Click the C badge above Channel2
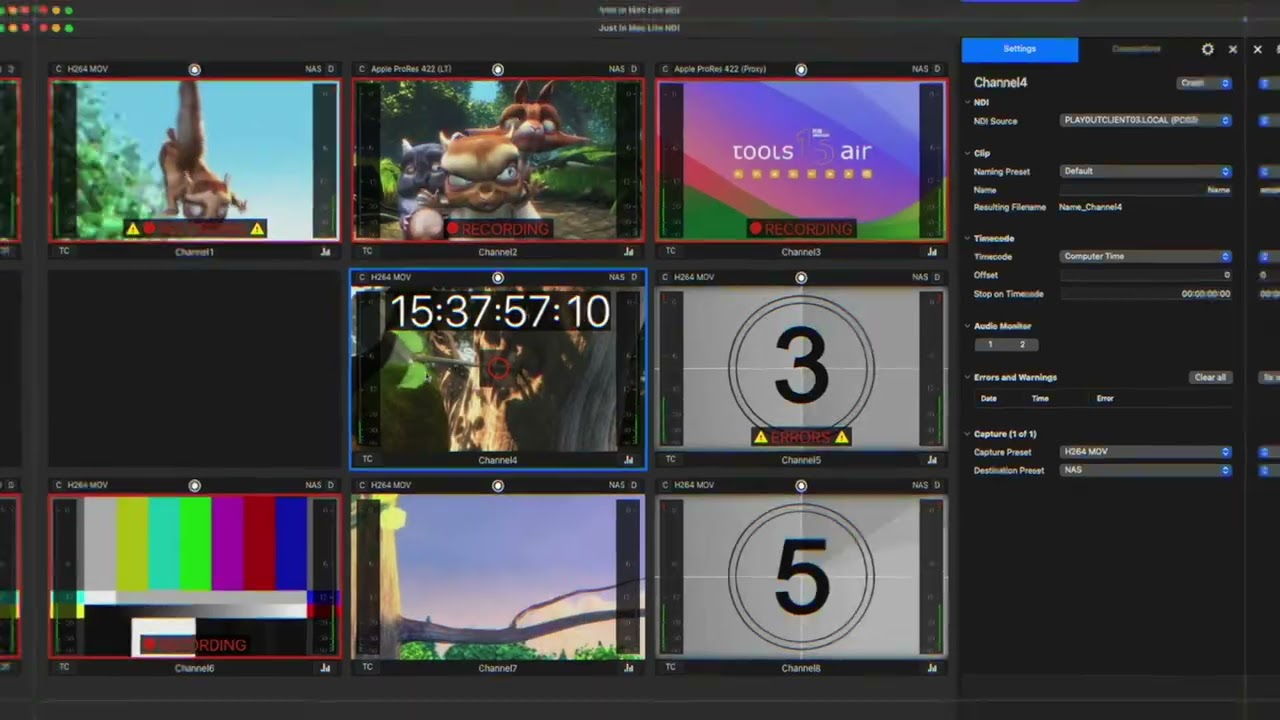The height and width of the screenshot is (720, 1280). pyautogui.click(x=361, y=69)
